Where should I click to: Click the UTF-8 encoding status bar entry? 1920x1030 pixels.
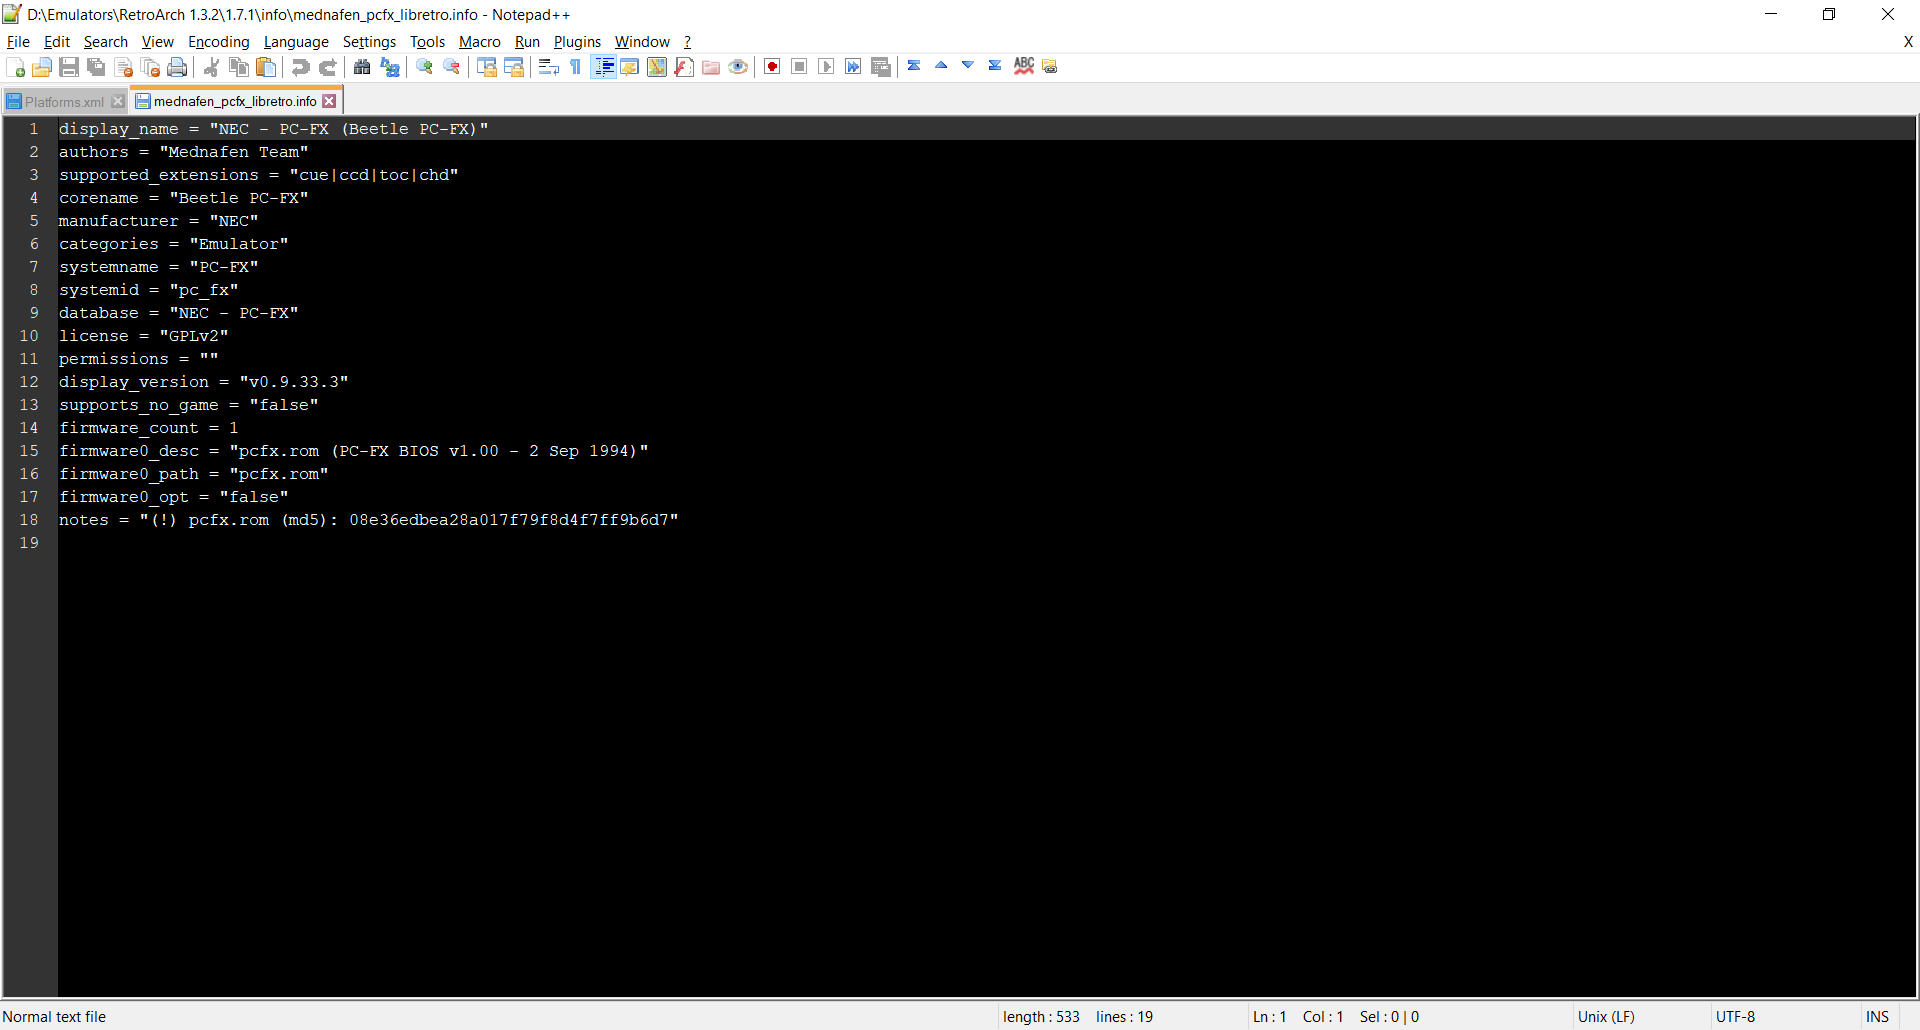(1735, 1017)
